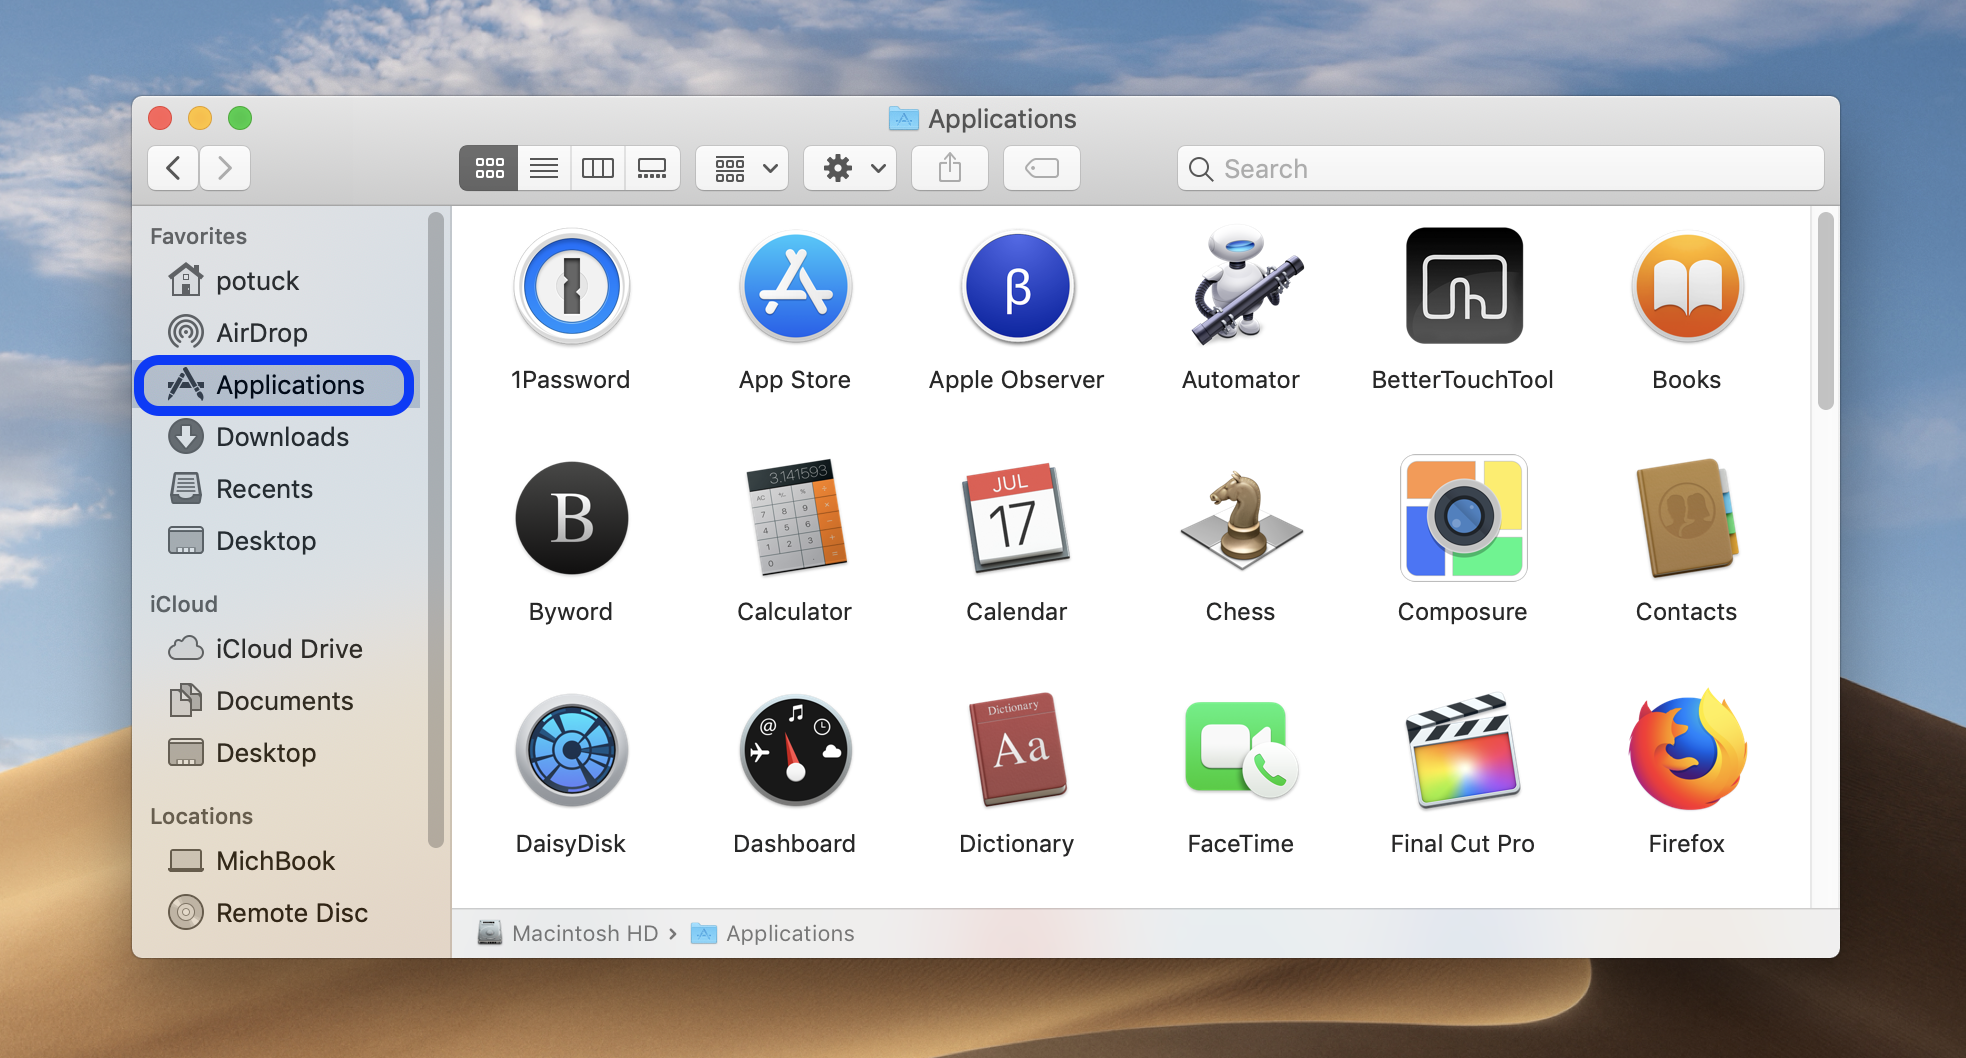This screenshot has height=1058, width=1966.
Task: Open the action gear menu
Action: click(x=849, y=168)
